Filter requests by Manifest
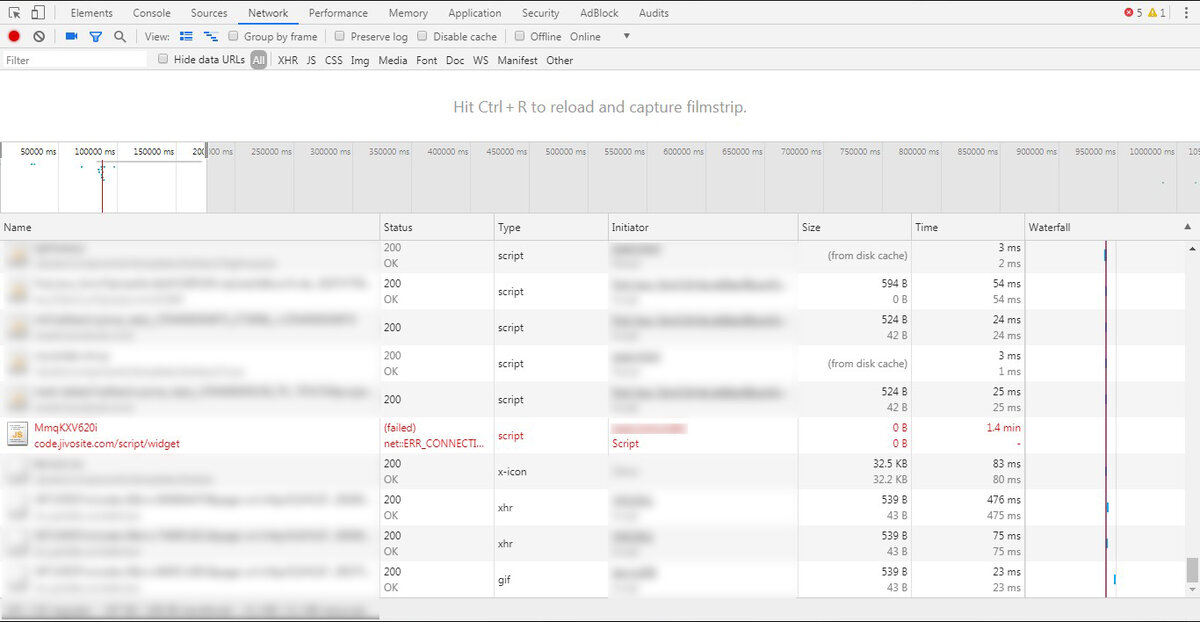Viewport: 1200px width, 622px height. pos(517,60)
